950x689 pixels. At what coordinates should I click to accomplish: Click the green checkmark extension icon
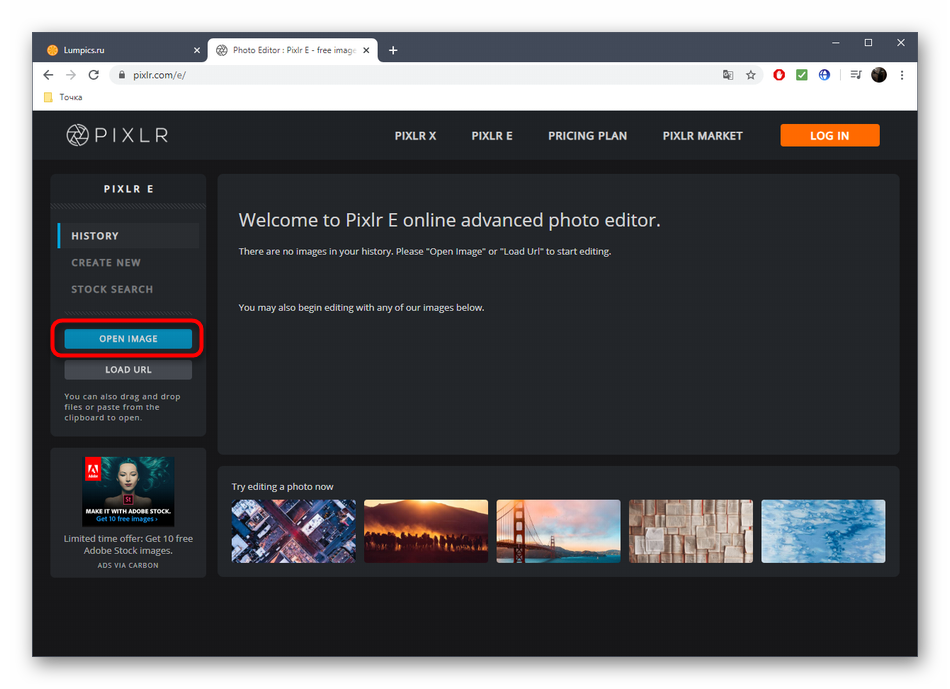click(x=802, y=75)
